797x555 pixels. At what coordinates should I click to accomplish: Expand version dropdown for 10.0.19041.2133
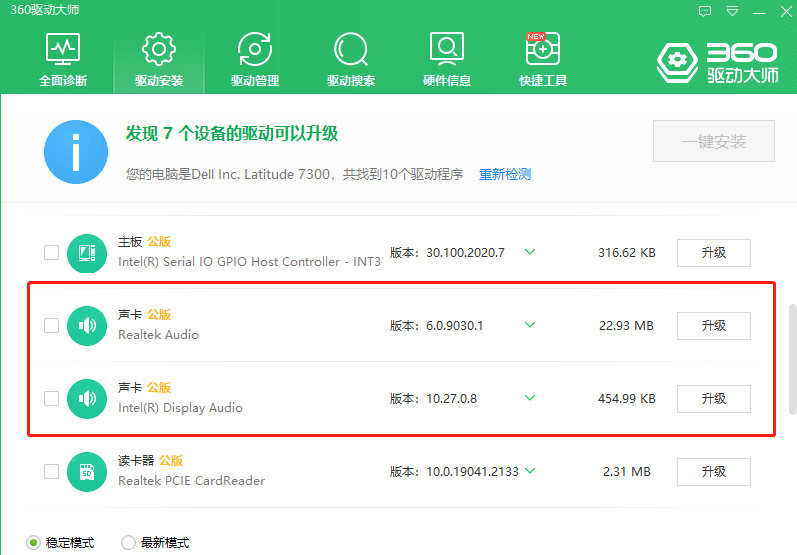(530, 471)
